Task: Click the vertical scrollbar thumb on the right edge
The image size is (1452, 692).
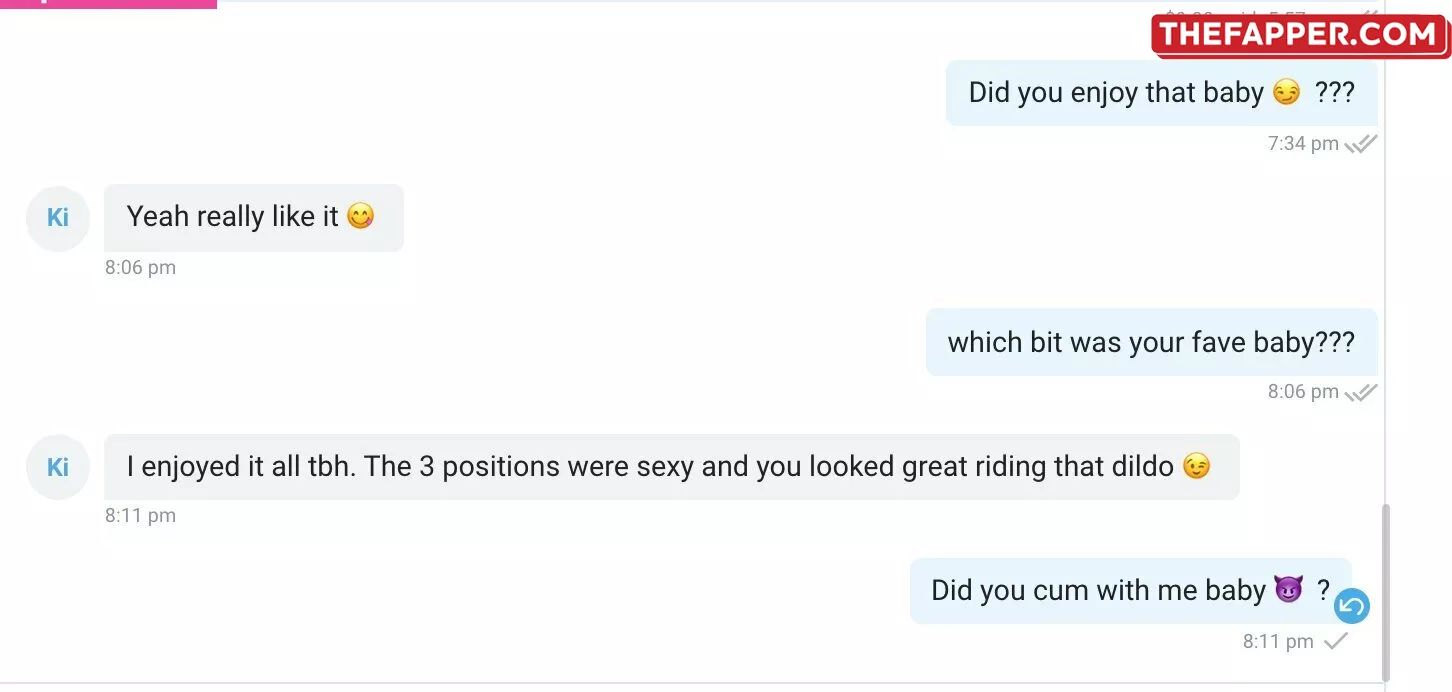Action: (x=1385, y=591)
